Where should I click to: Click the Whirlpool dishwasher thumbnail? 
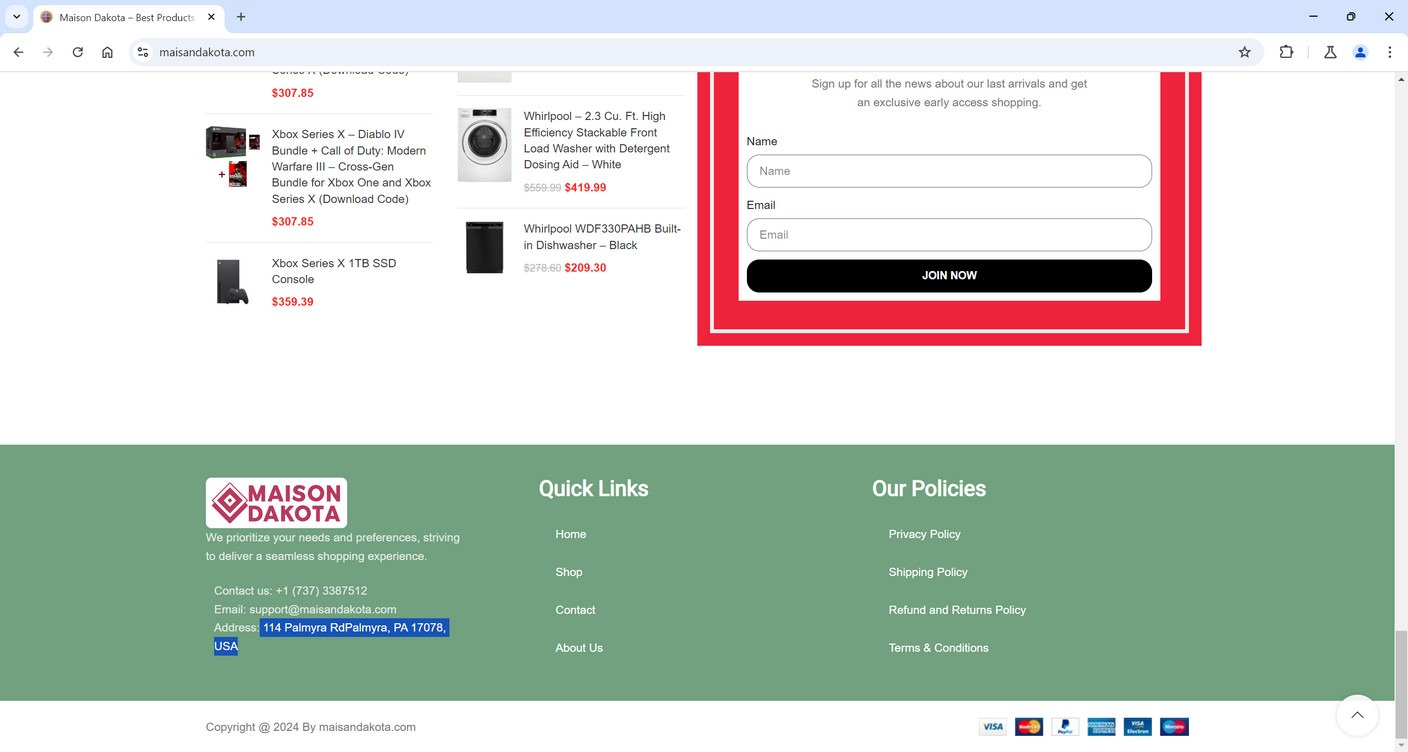pos(484,247)
